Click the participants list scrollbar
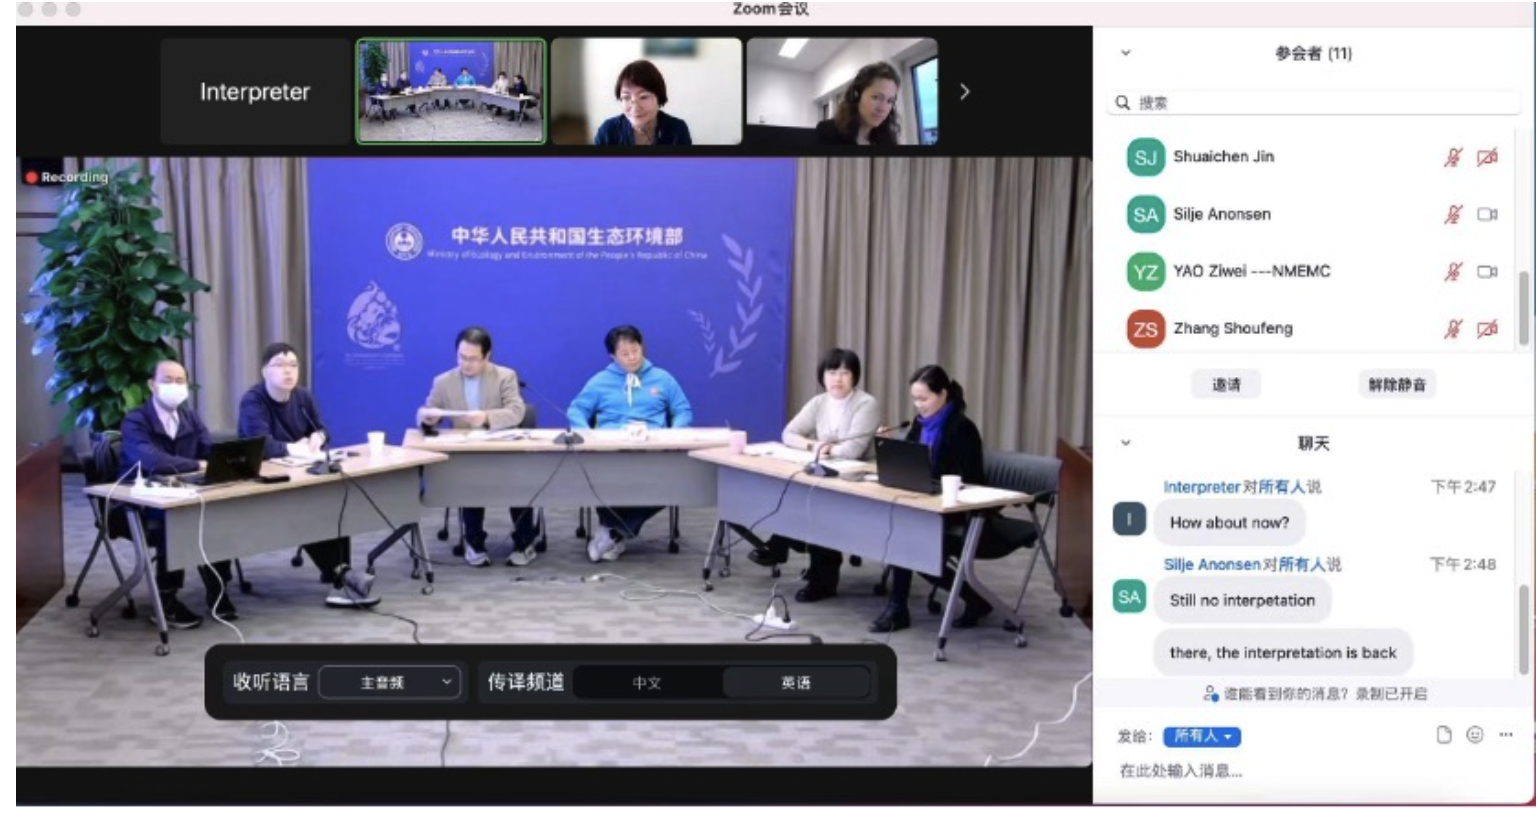 [1524, 308]
